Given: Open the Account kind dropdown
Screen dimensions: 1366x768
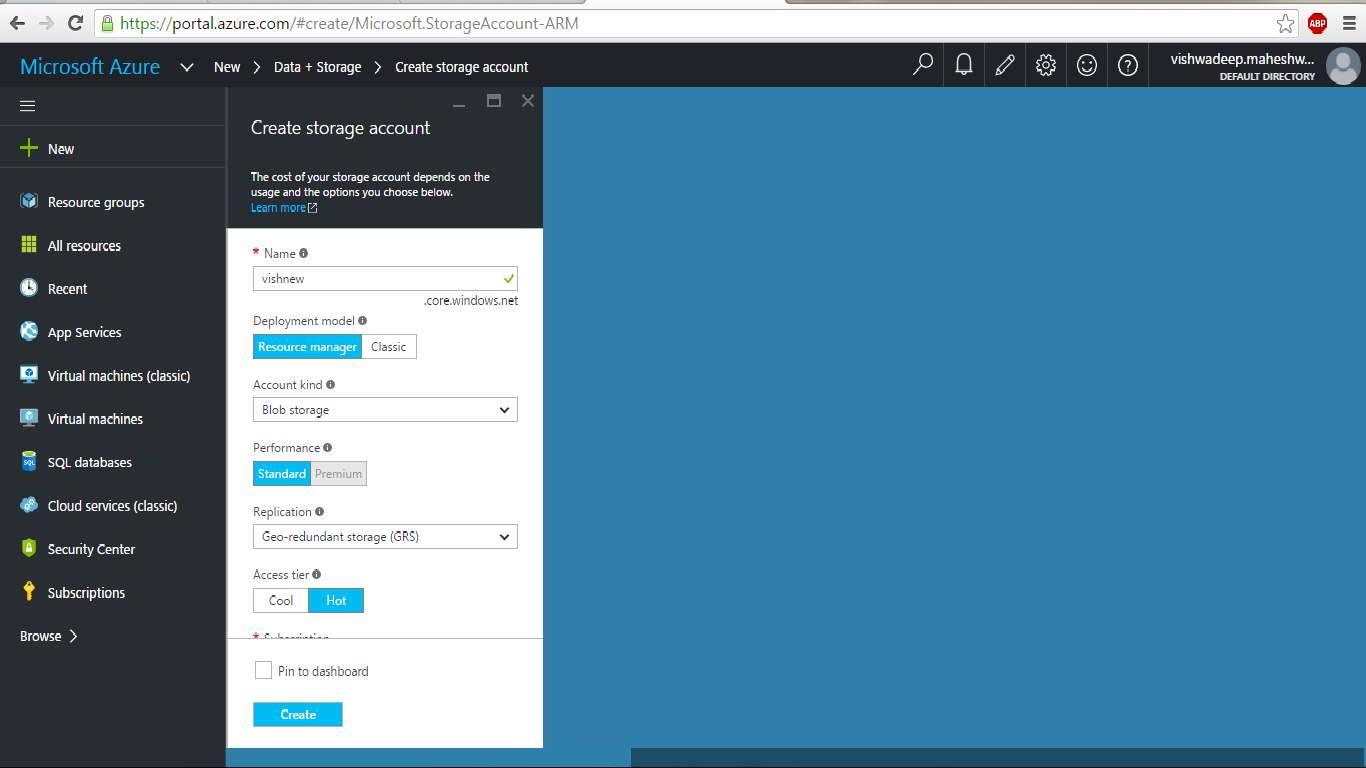Looking at the screenshot, I should (x=385, y=410).
